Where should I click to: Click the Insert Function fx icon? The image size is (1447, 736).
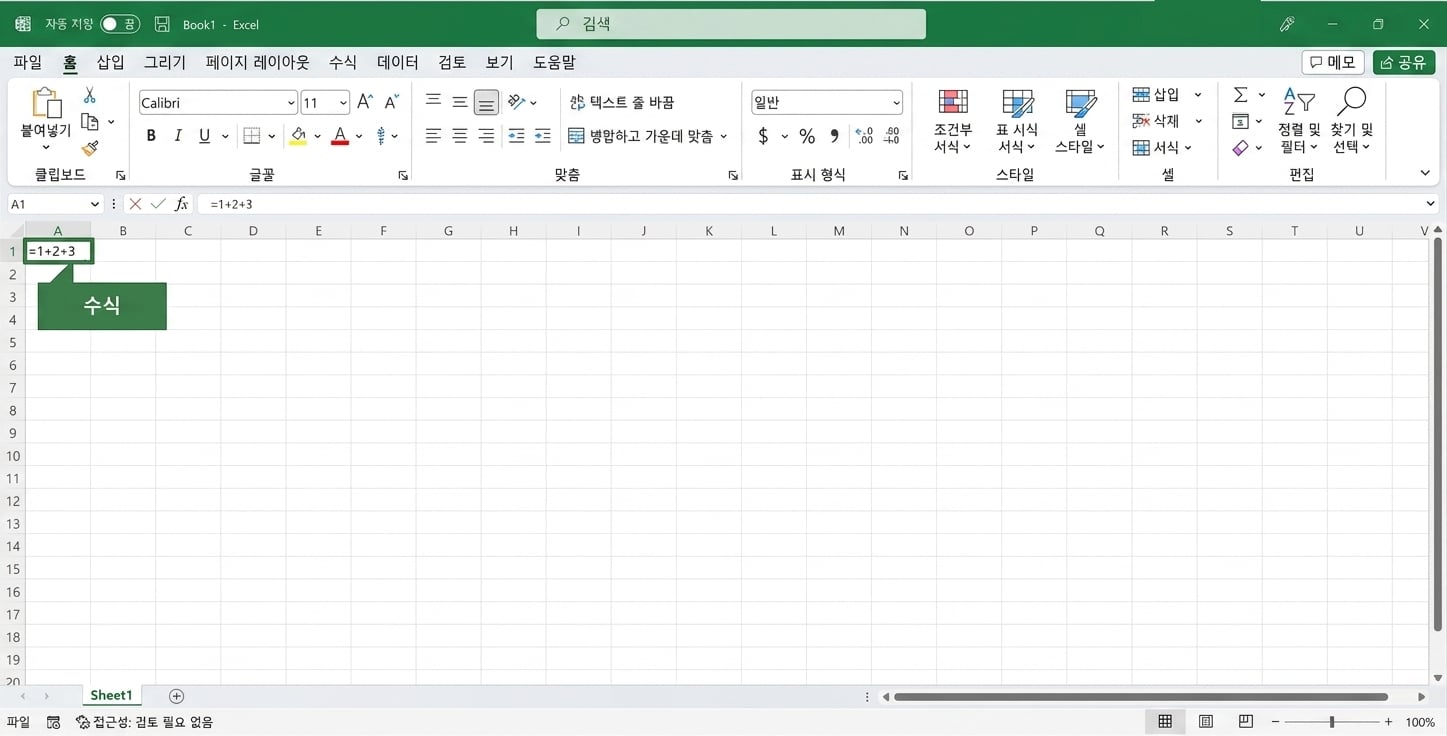pos(181,204)
